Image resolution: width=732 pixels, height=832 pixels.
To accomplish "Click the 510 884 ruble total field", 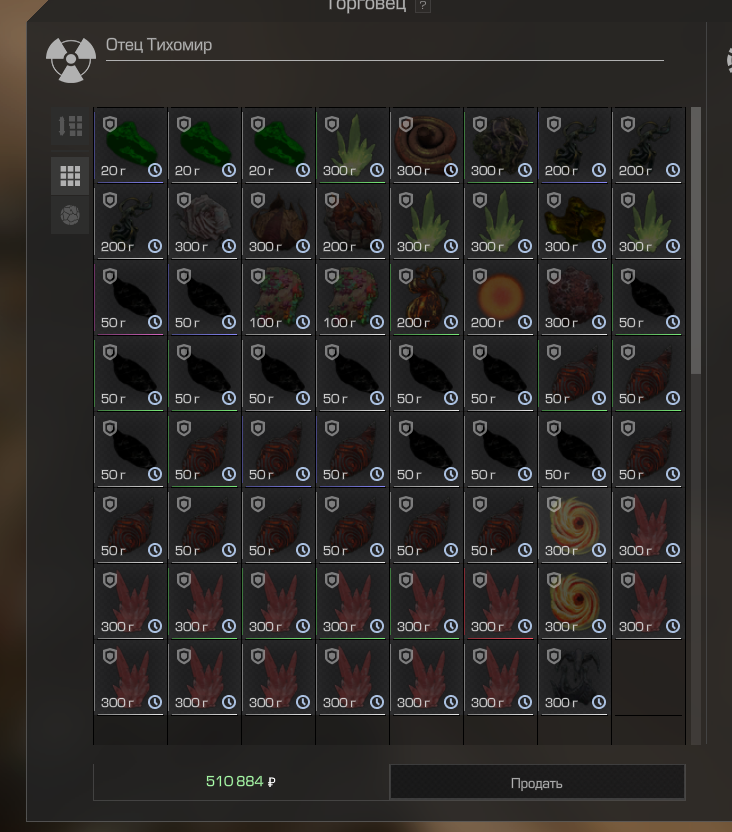I will 241,782.
